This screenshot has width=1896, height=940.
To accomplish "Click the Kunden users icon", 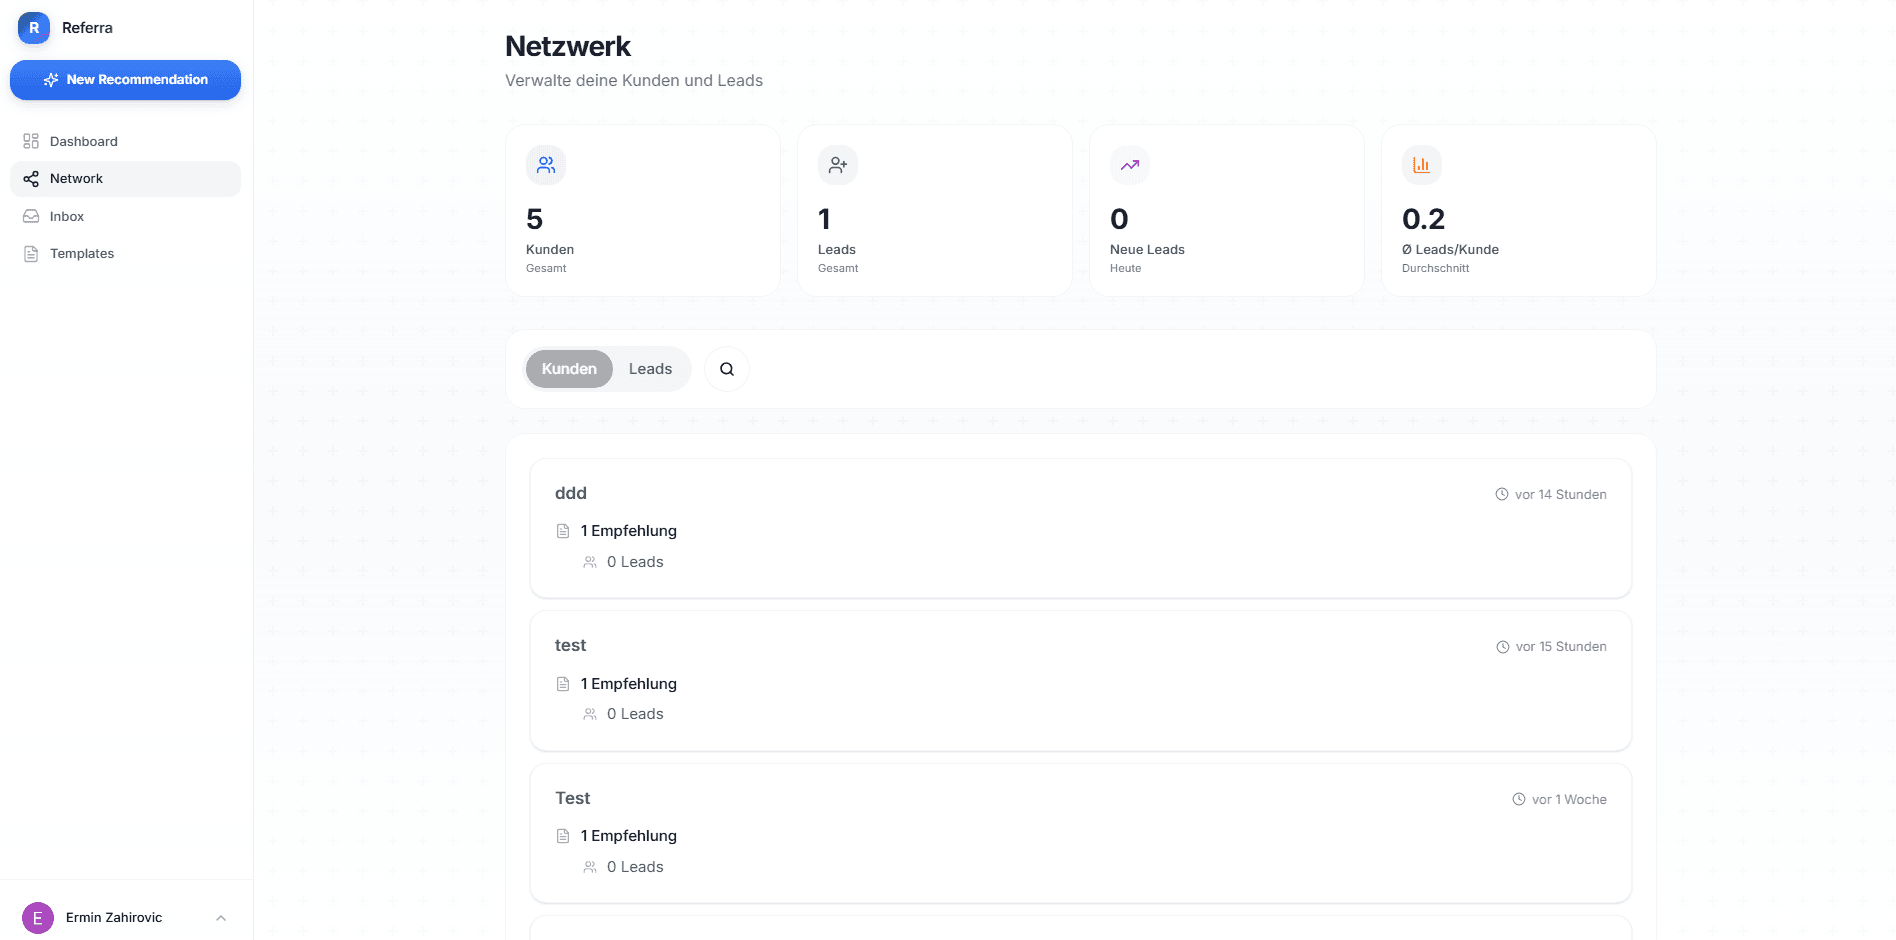I will pyautogui.click(x=546, y=165).
